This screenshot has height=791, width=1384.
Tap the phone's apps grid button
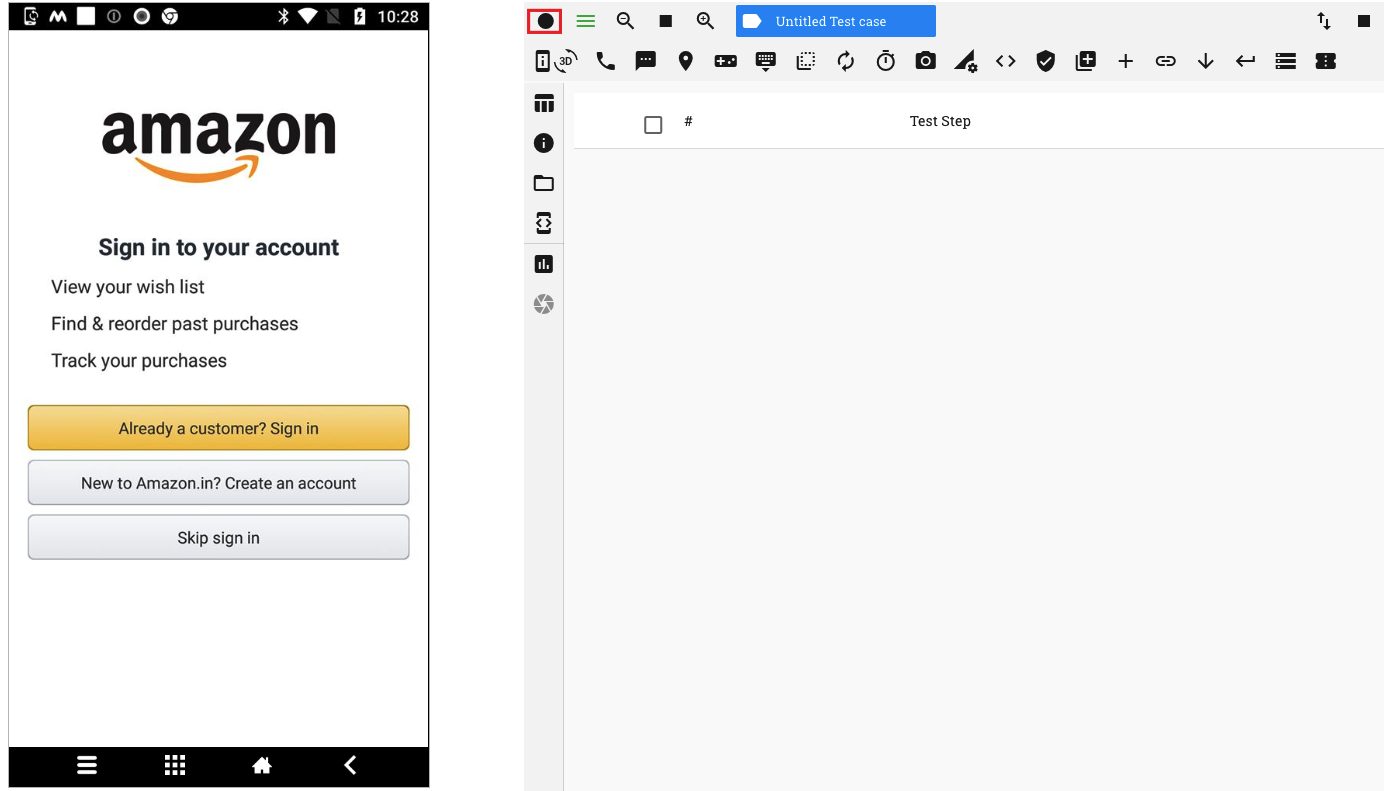click(x=175, y=765)
